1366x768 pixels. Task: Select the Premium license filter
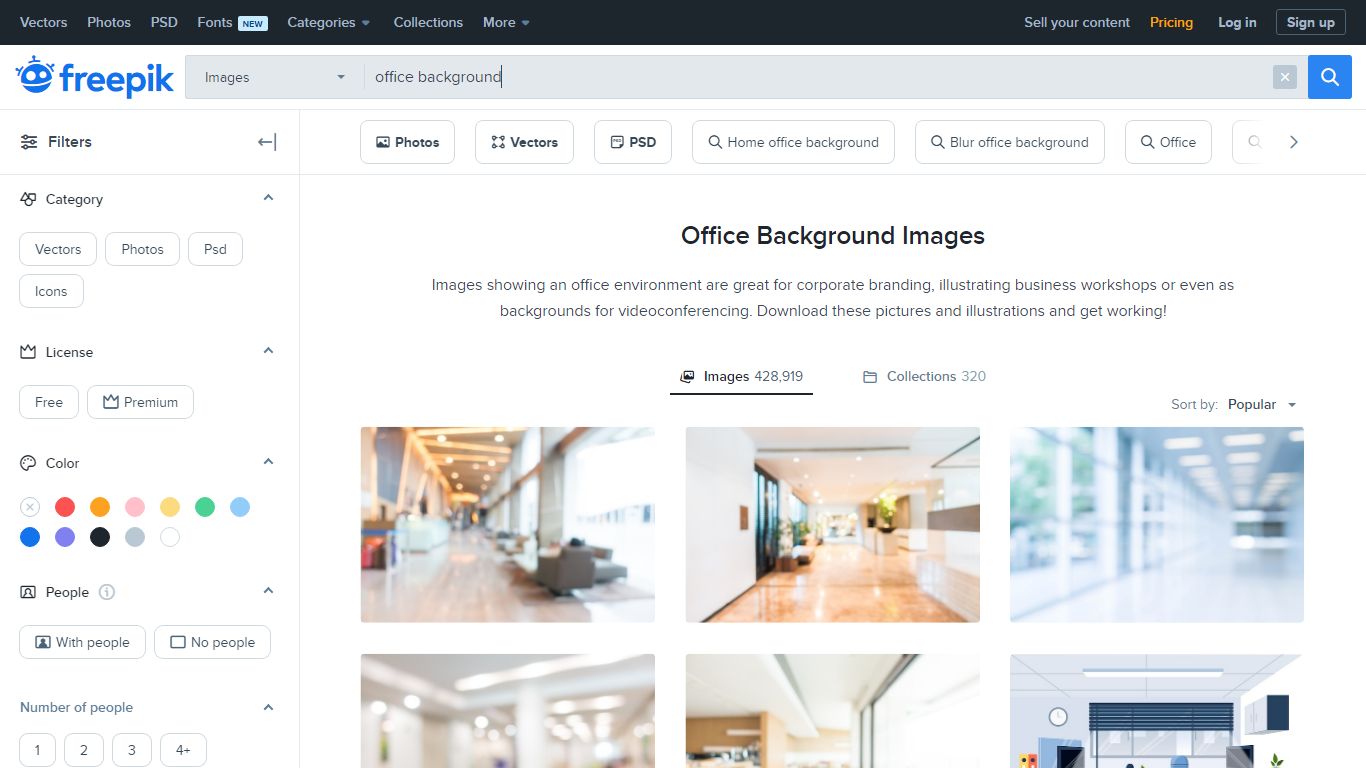pyautogui.click(x=140, y=402)
